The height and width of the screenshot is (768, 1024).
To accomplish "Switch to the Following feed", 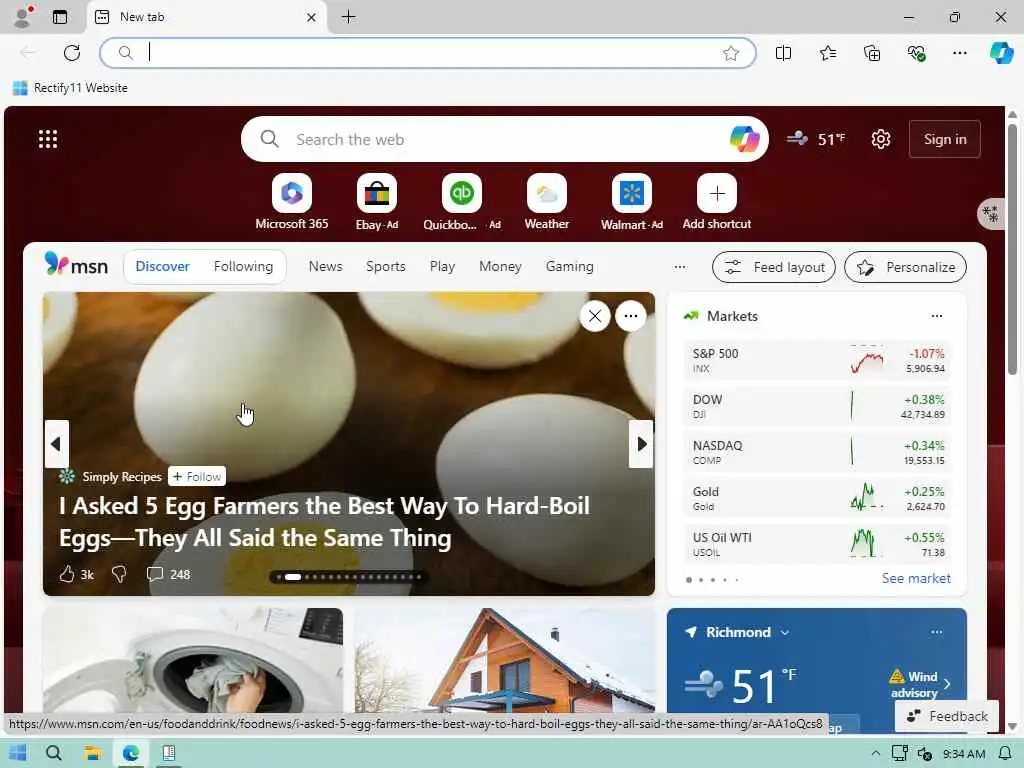I will coord(243,266).
